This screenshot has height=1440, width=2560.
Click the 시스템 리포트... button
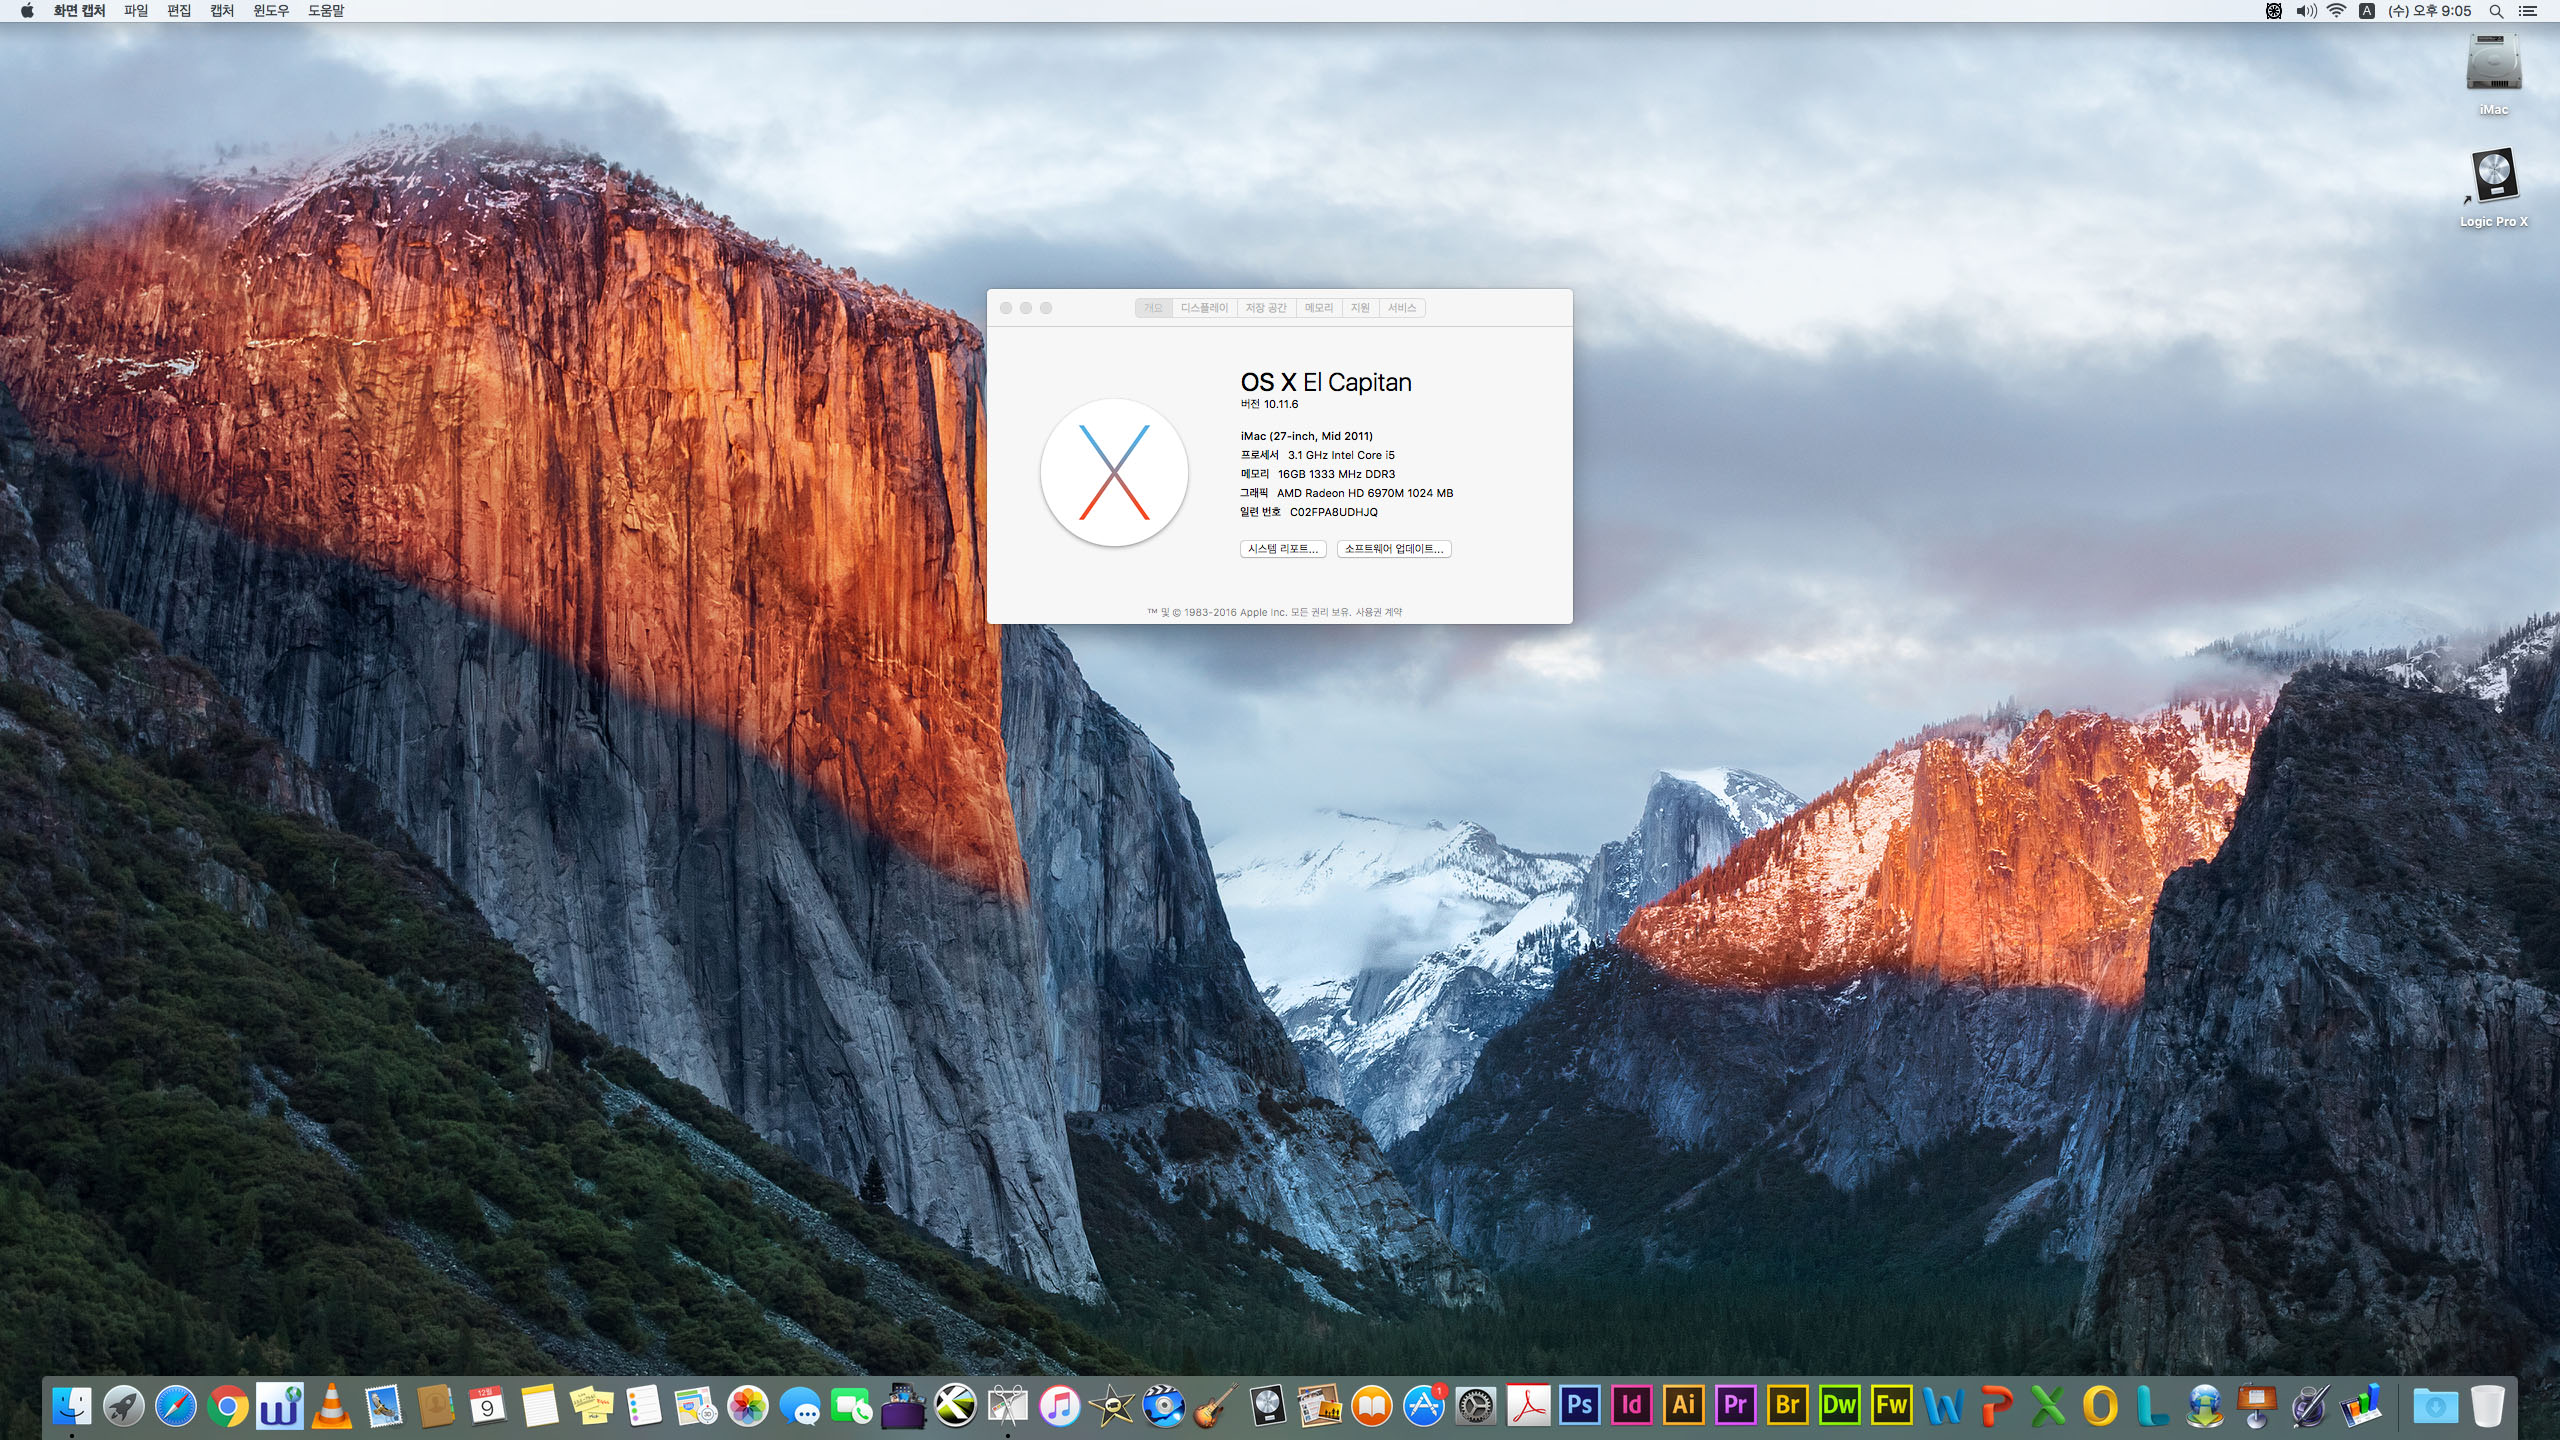point(1283,549)
